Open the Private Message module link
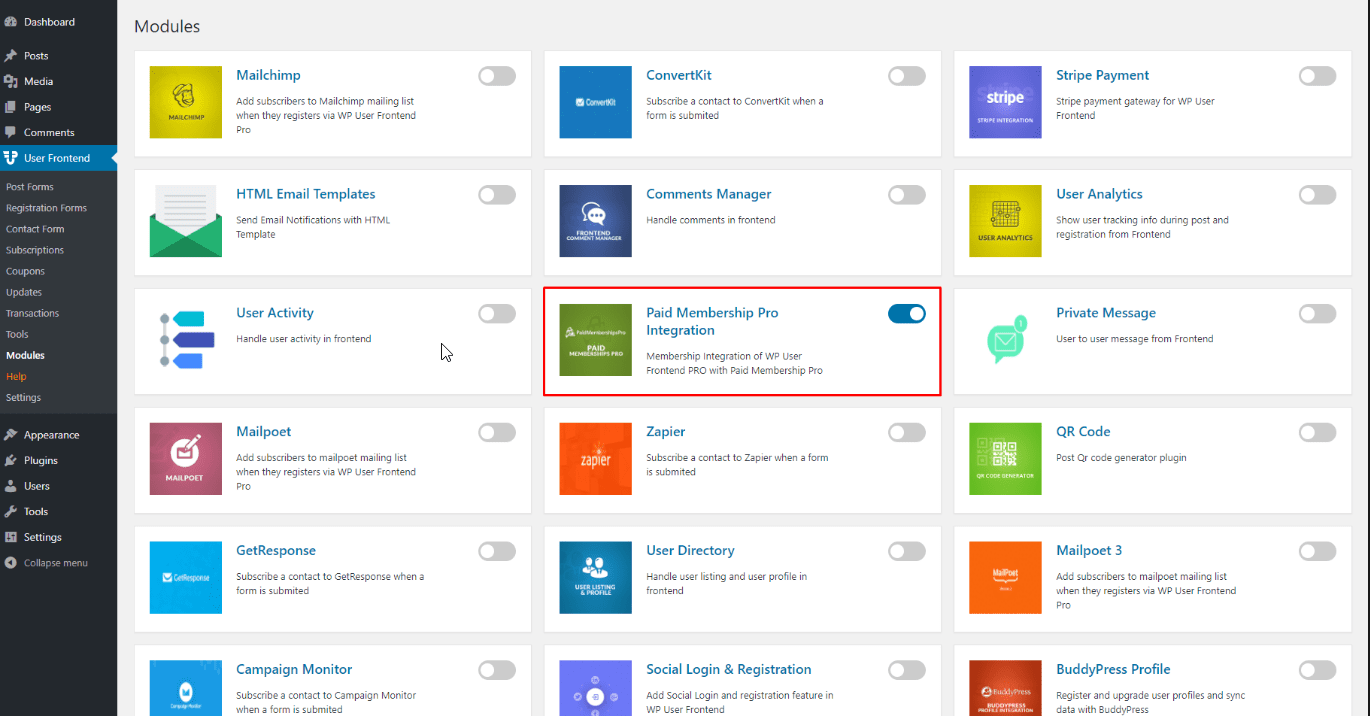1370x716 pixels. pyautogui.click(x=1105, y=312)
